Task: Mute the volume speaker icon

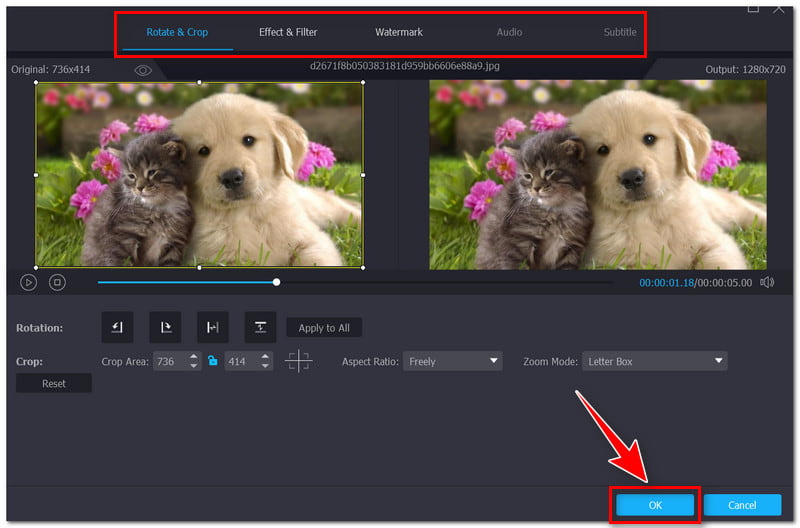Action: click(x=767, y=283)
